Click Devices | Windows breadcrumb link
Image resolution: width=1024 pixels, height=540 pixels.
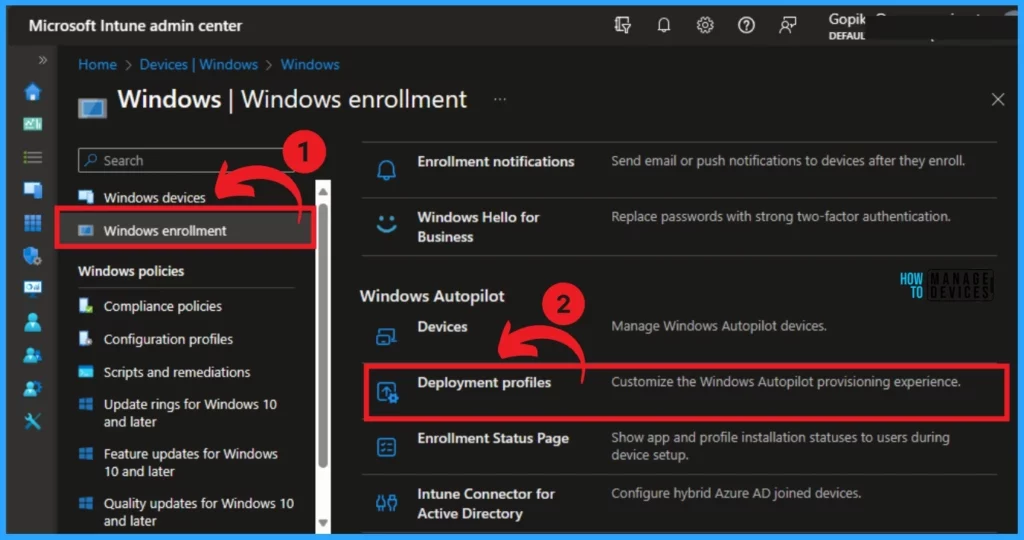point(199,65)
